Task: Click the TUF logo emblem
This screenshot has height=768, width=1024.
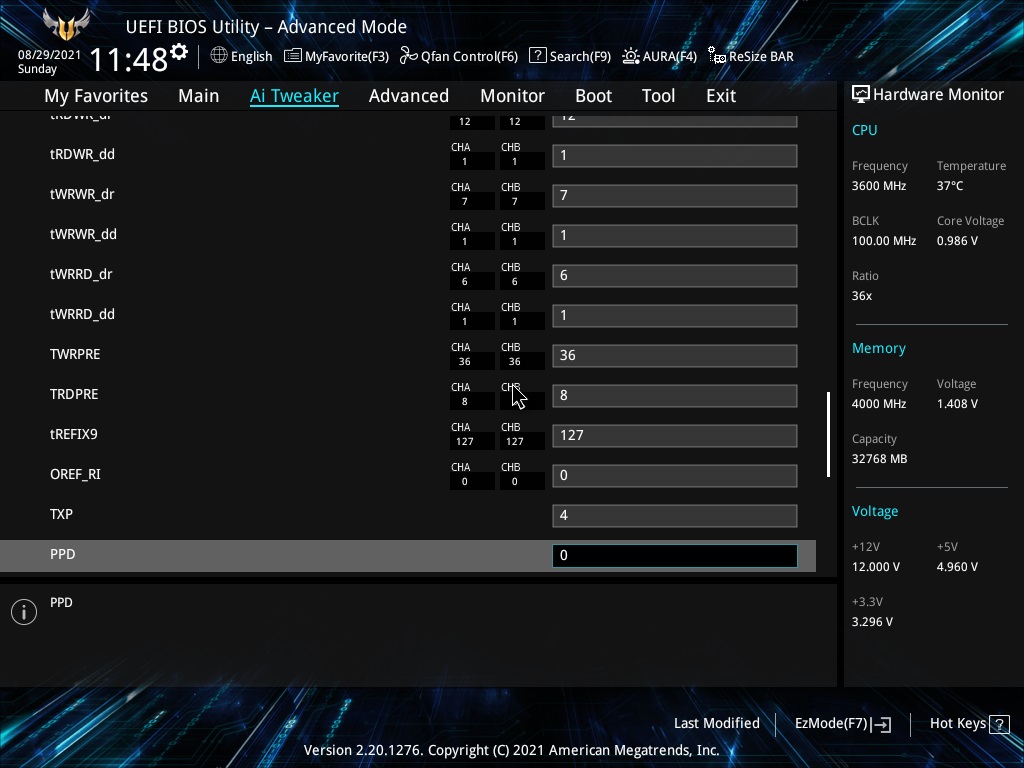Action: pyautogui.click(x=66, y=24)
